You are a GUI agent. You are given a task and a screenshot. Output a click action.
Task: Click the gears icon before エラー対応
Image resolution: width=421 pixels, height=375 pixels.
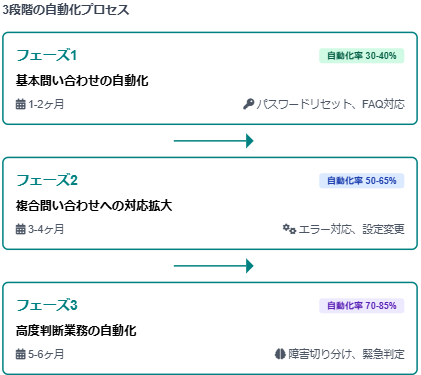click(x=289, y=229)
